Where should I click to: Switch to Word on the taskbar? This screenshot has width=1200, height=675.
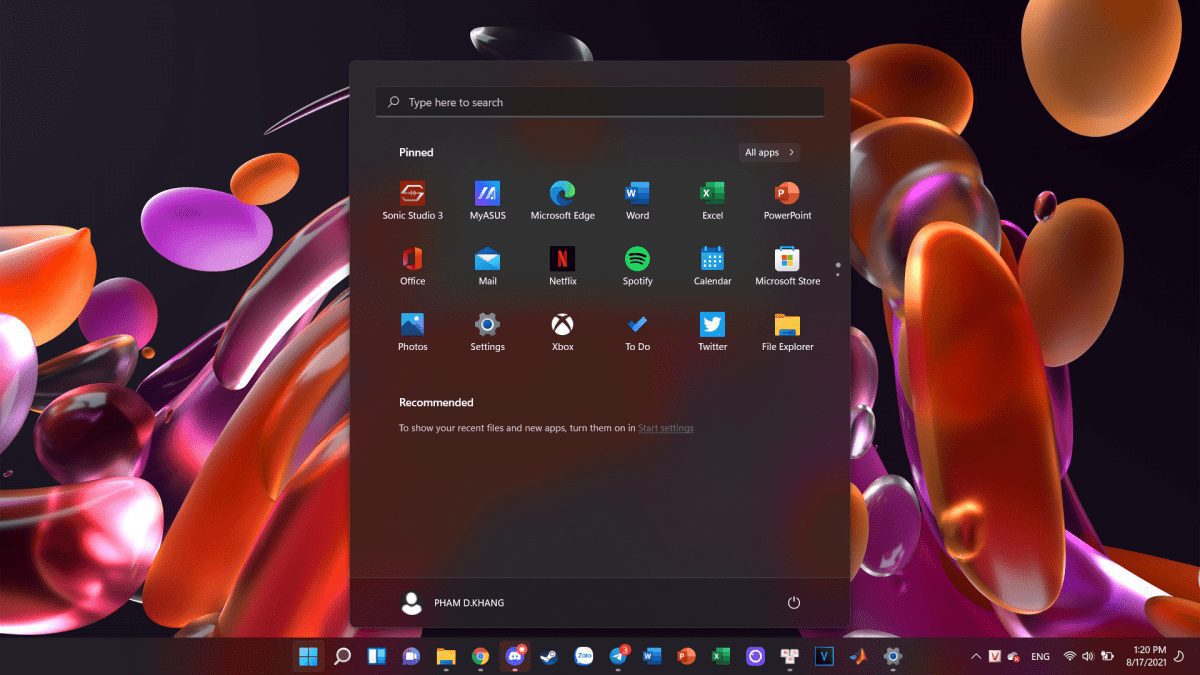coord(652,656)
